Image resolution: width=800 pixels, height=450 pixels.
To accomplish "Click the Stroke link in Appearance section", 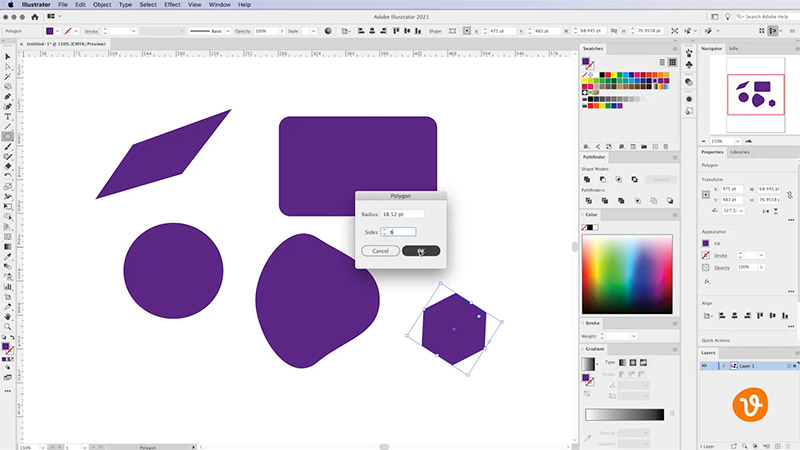I will [x=720, y=256].
